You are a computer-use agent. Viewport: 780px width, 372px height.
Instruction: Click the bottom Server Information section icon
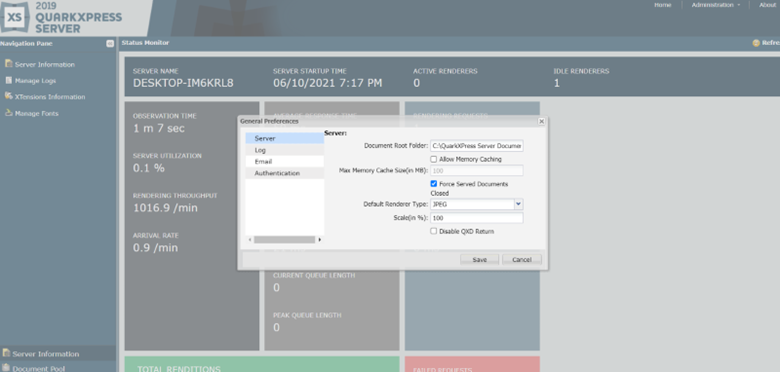[6, 353]
